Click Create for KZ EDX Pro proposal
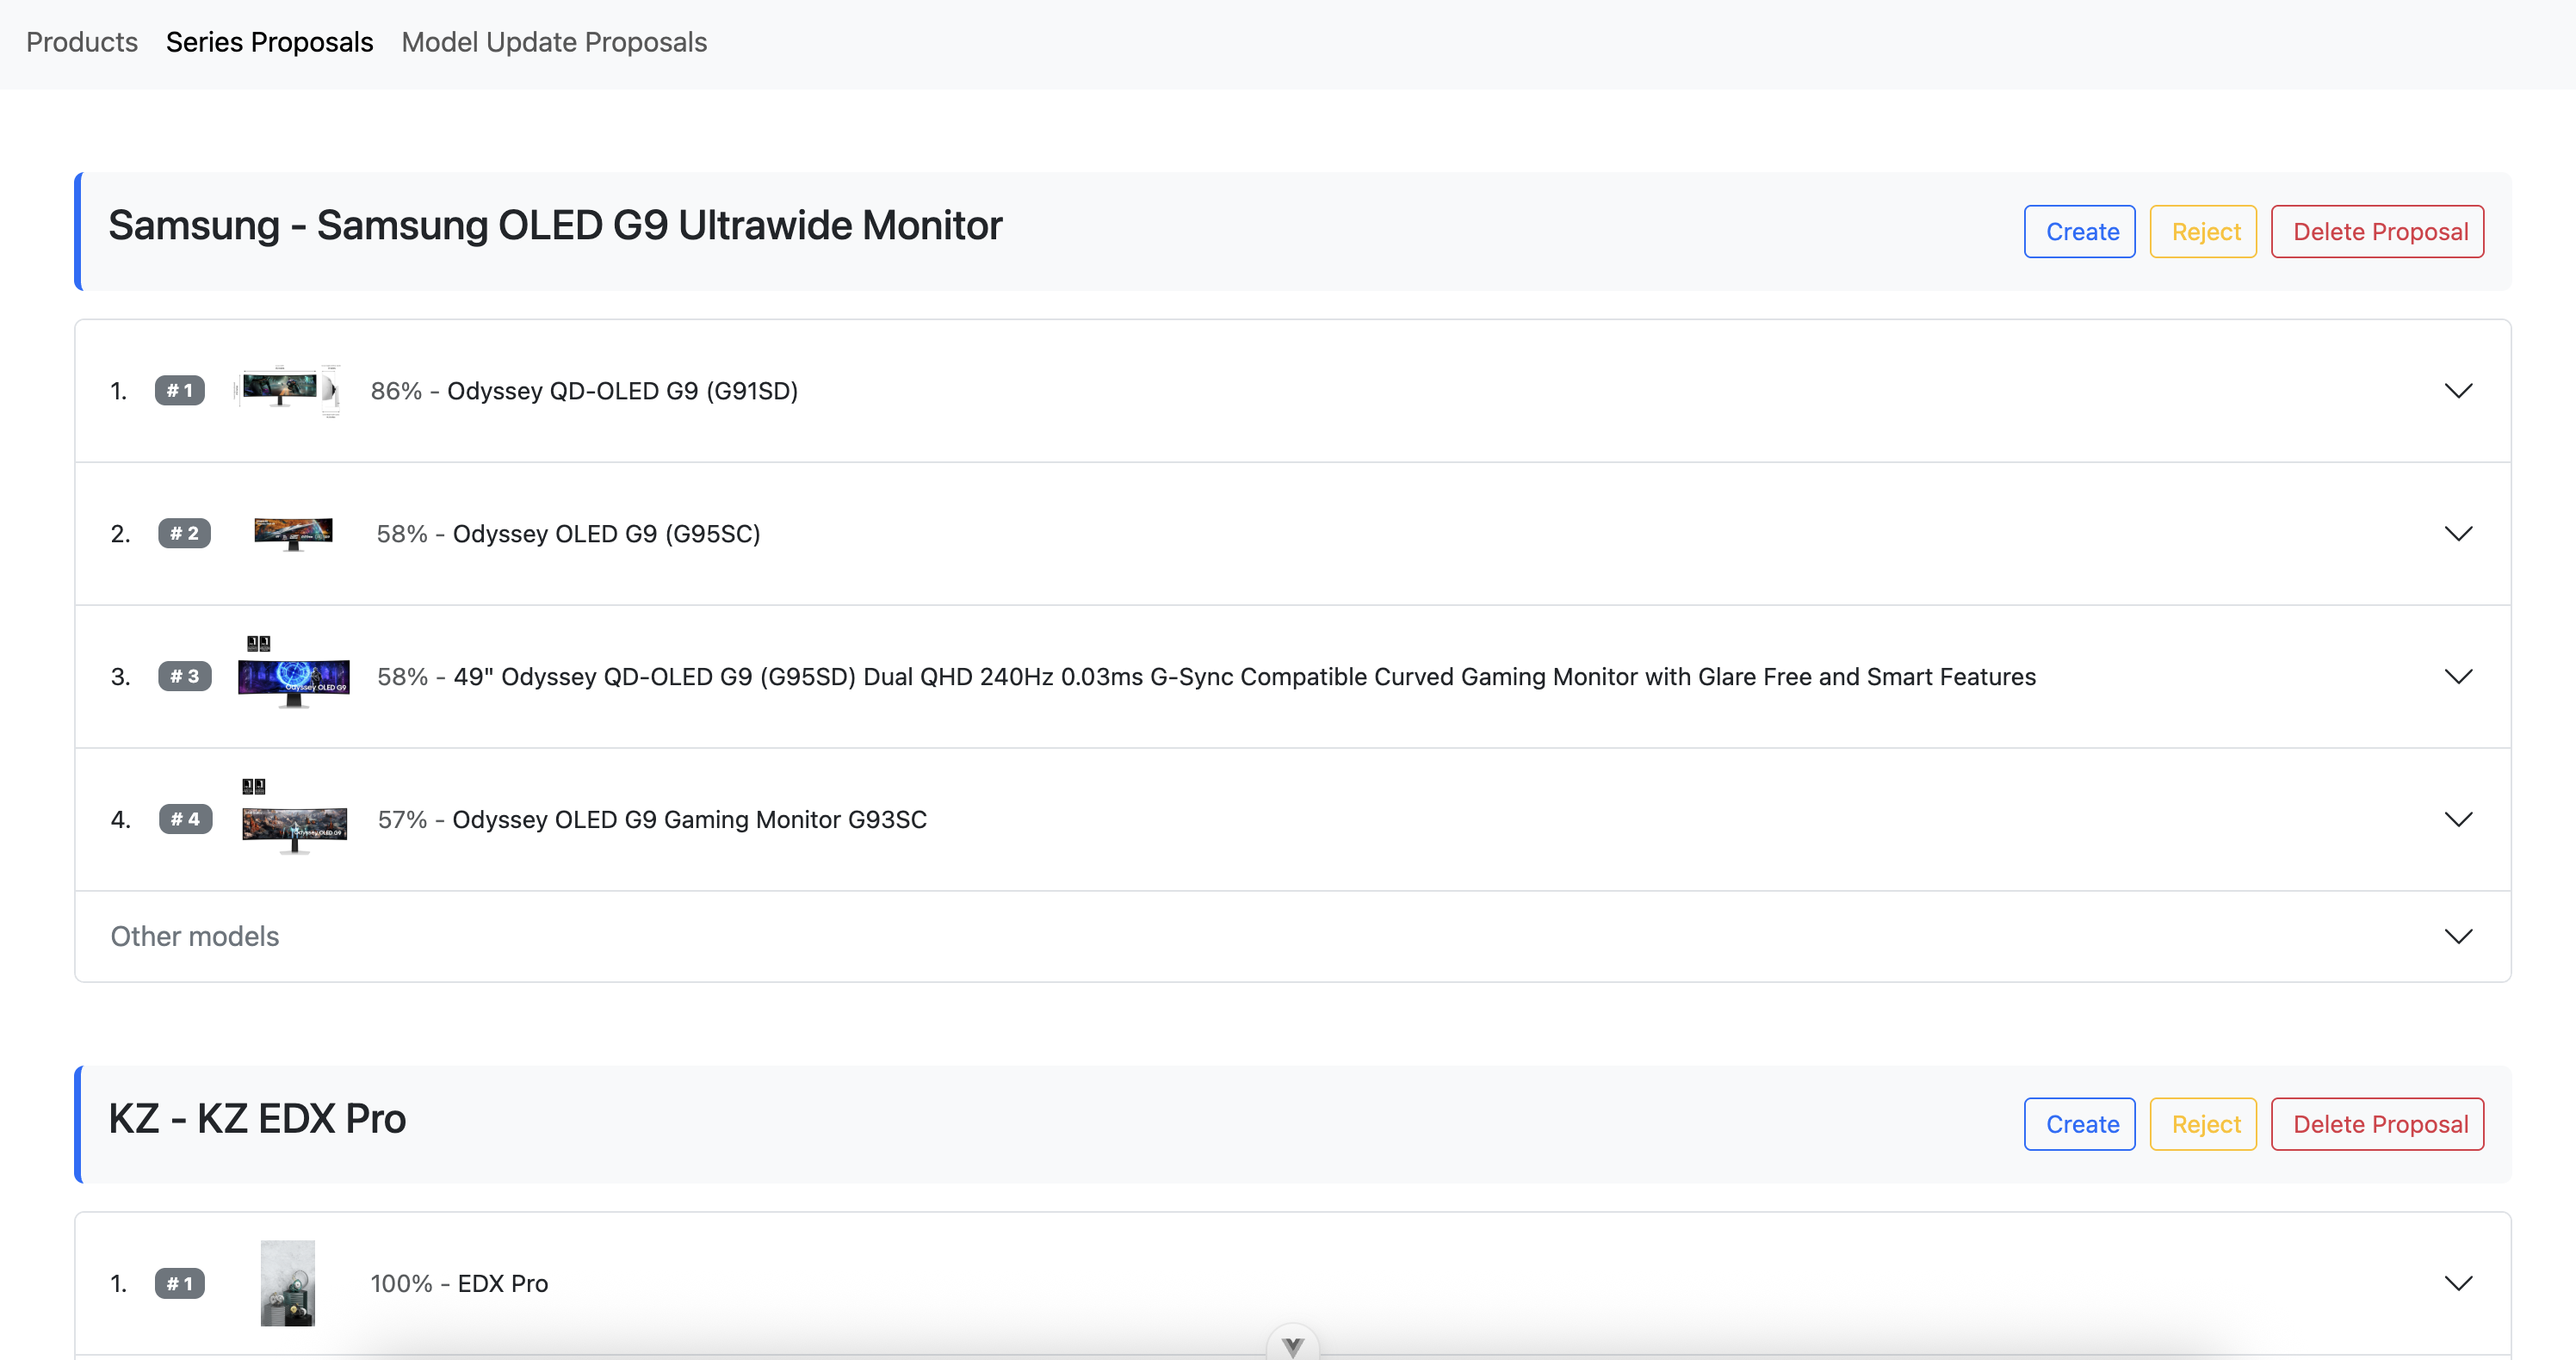The width and height of the screenshot is (2576, 1360). click(2080, 1124)
